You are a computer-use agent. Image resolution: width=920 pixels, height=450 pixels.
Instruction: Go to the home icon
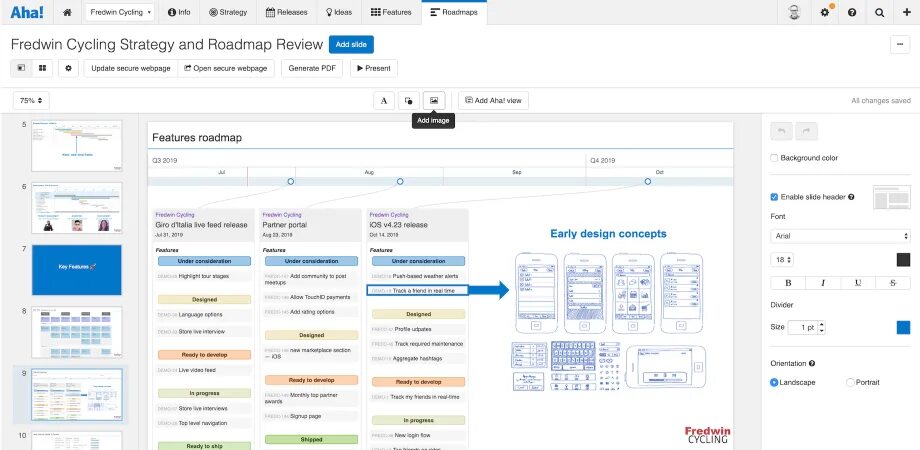coord(67,12)
